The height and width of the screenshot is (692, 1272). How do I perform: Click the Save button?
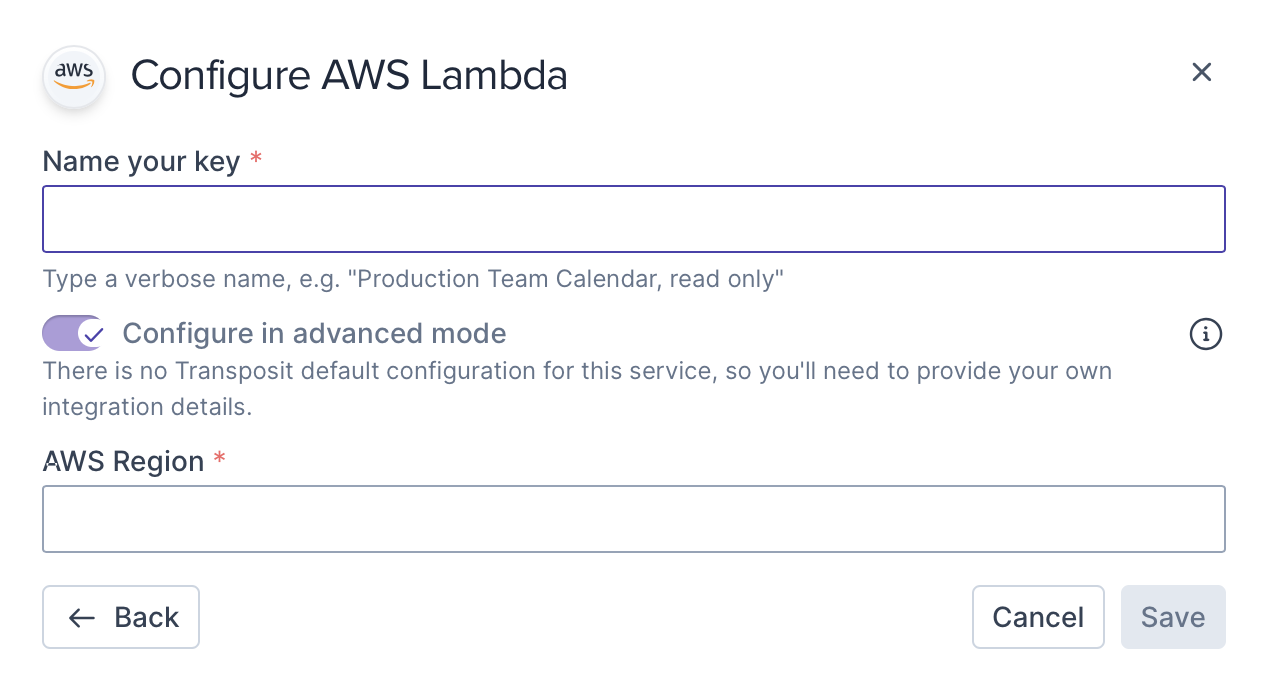(x=1173, y=617)
